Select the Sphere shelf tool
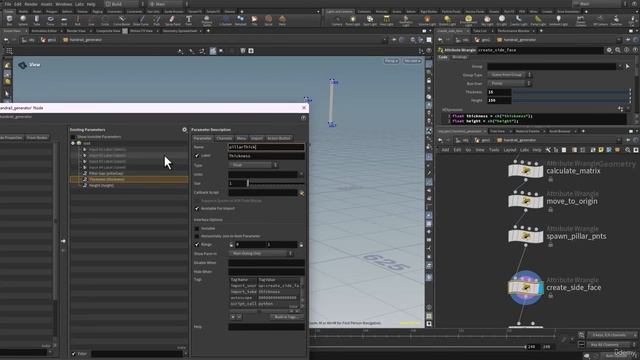 (x=23, y=20)
